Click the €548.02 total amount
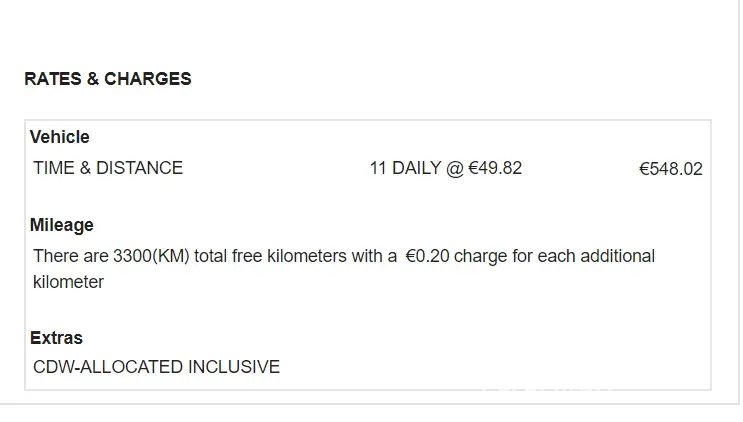This screenshot has height=422, width=743. [x=670, y=169]
